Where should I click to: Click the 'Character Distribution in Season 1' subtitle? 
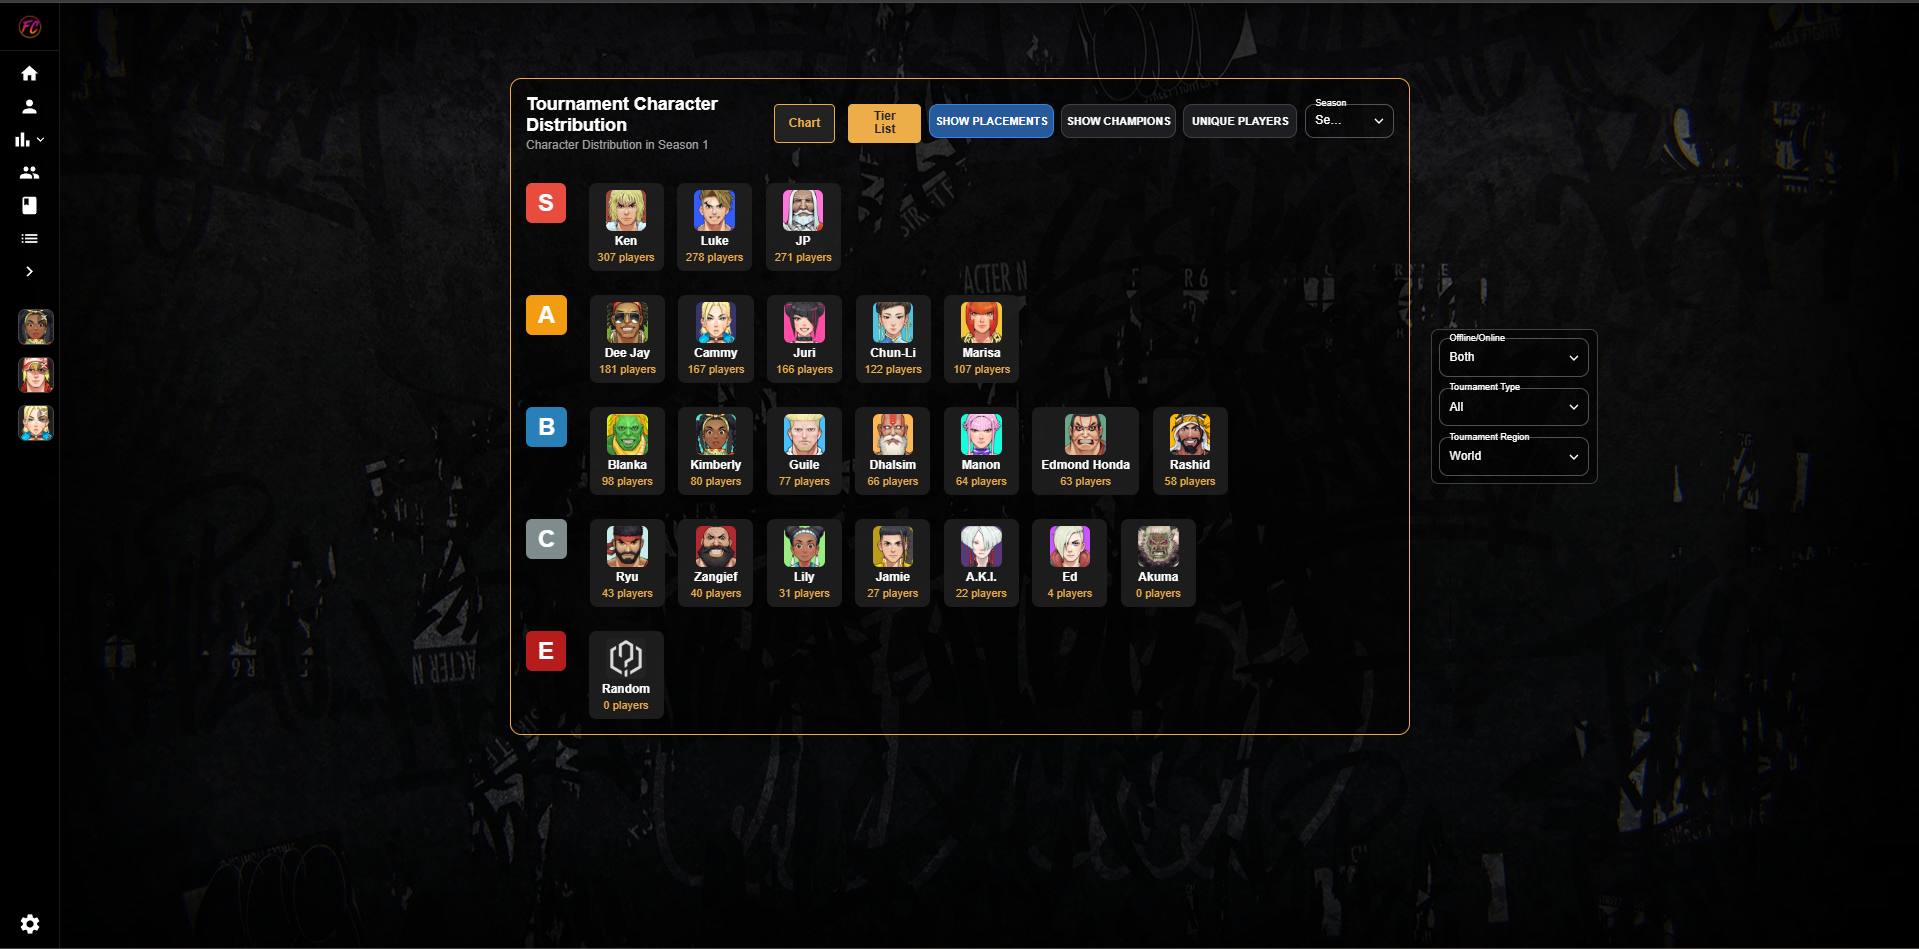[617, 145]
